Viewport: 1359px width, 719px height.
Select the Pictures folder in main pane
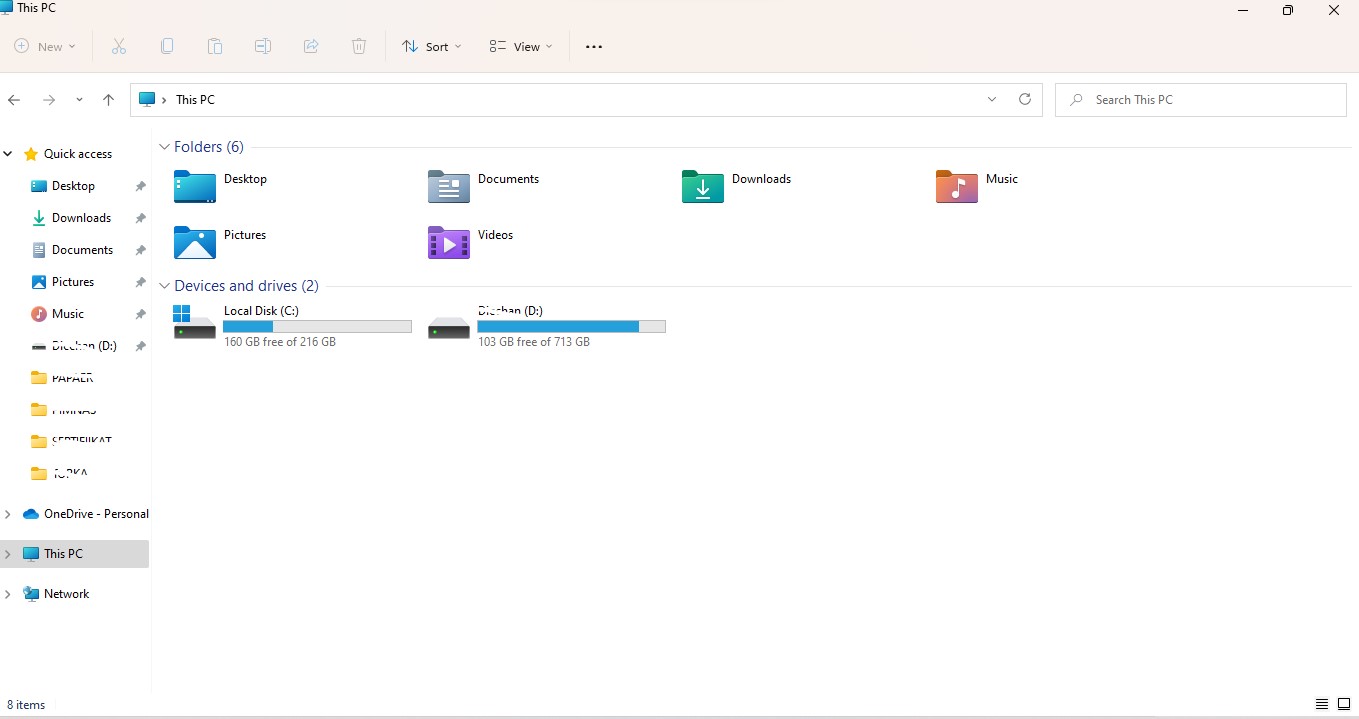pos(221,242)
